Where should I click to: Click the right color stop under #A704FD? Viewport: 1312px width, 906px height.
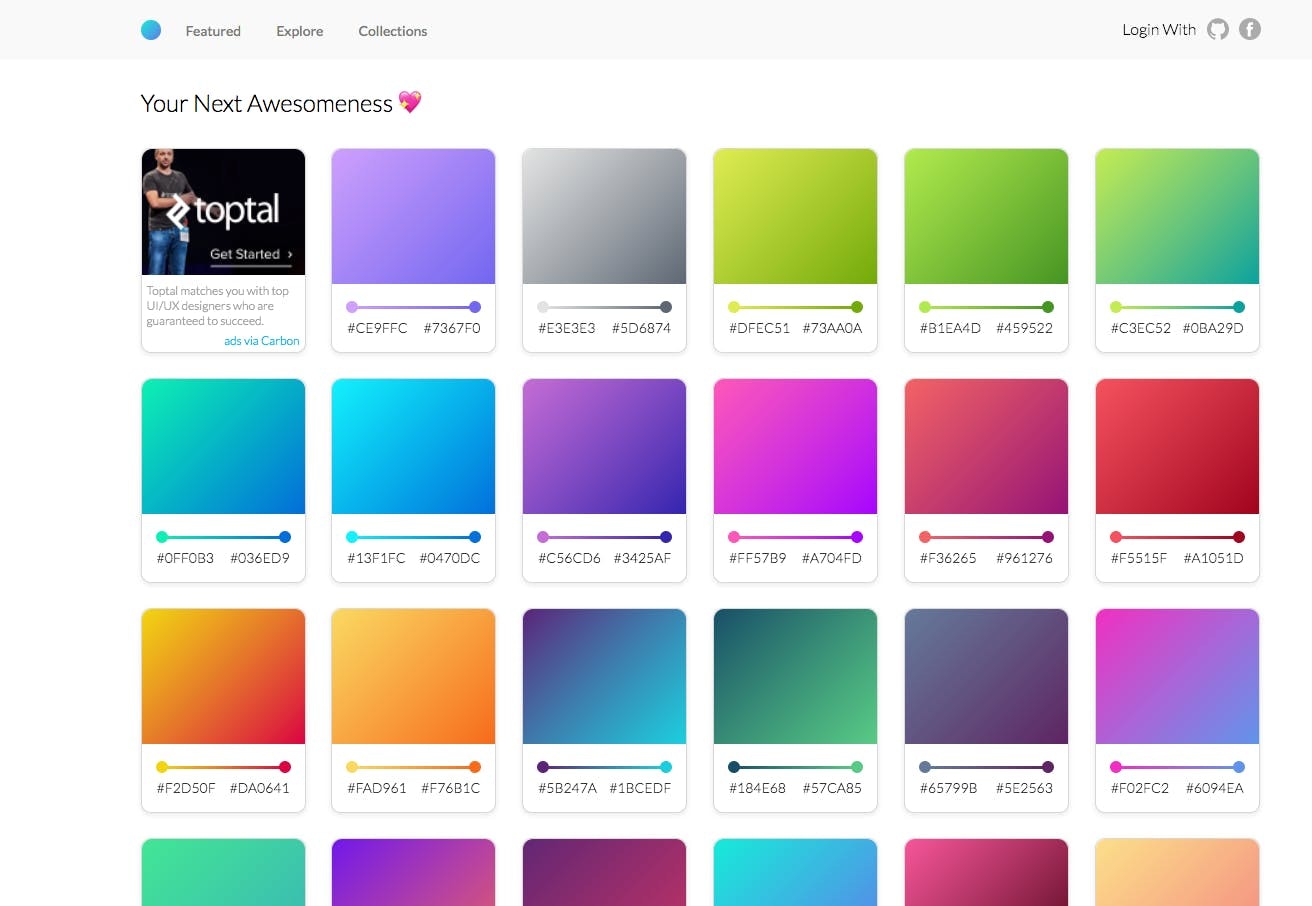click(856, 537)
